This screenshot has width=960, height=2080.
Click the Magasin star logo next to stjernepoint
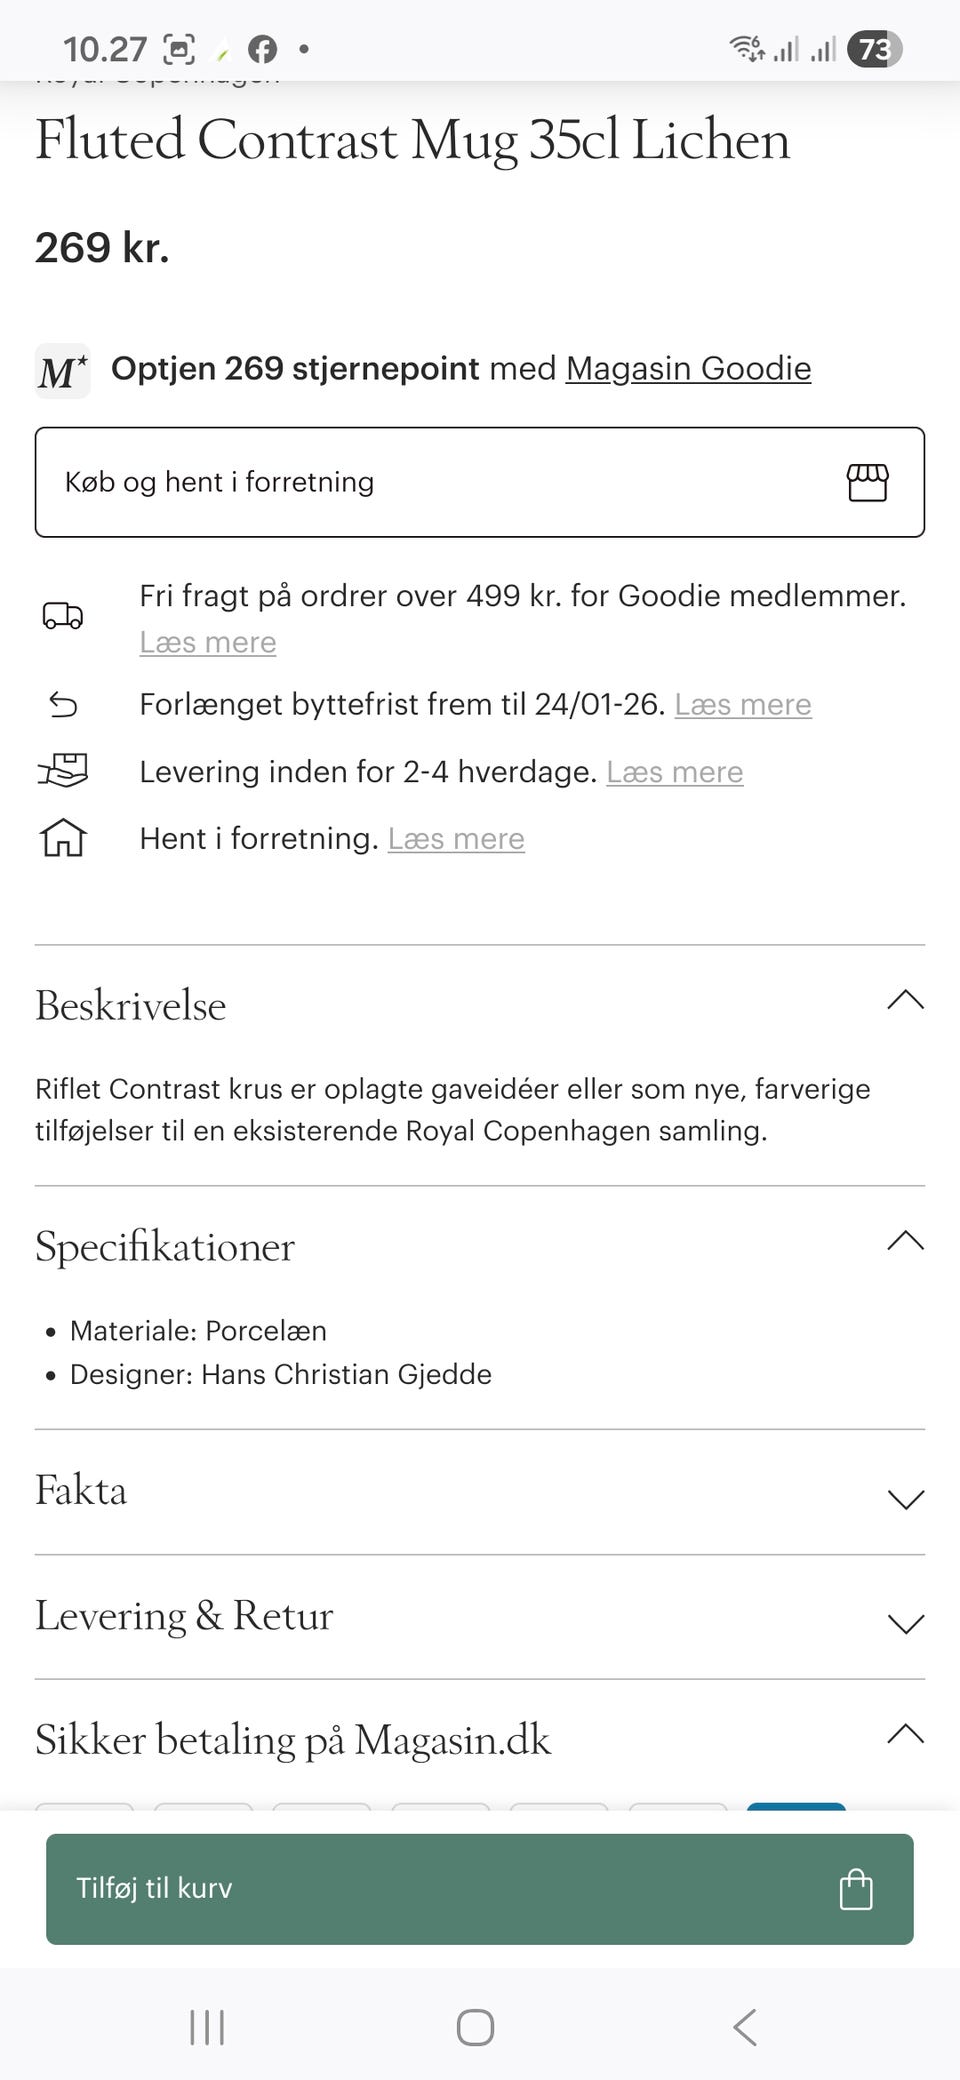(62, 371)
